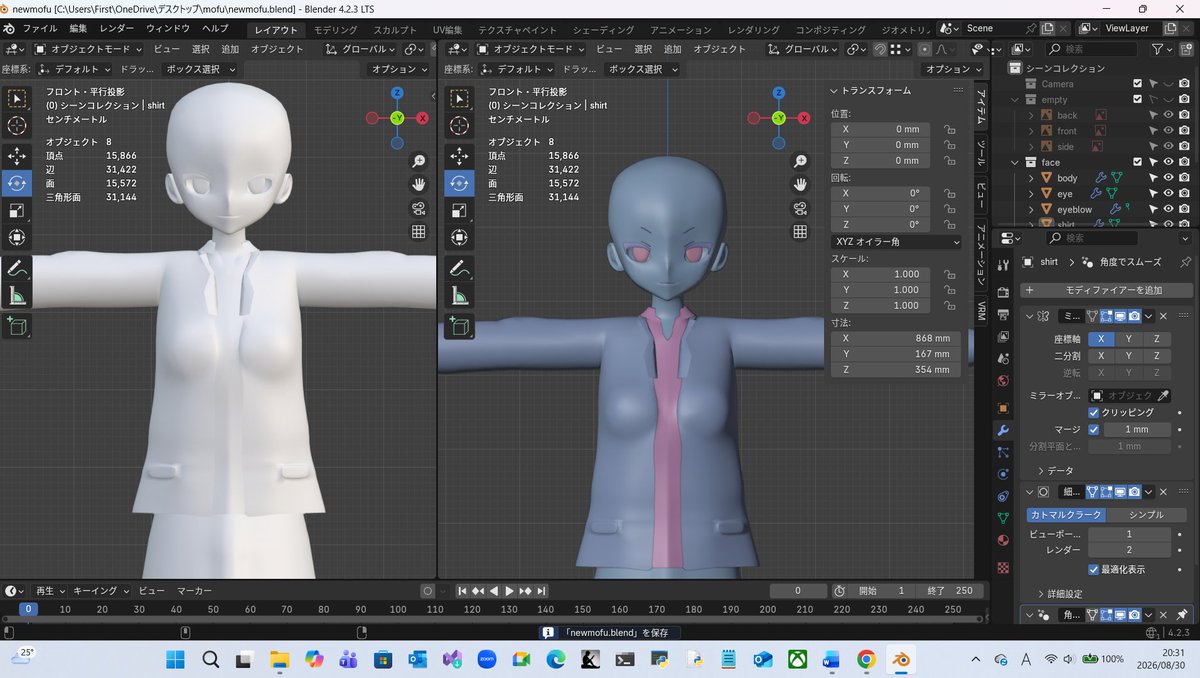Open the XYZ Euler rotation mode dropdown
This screenshot has width=1200, height=678.
pyautogui.click(x=896, y=242)
